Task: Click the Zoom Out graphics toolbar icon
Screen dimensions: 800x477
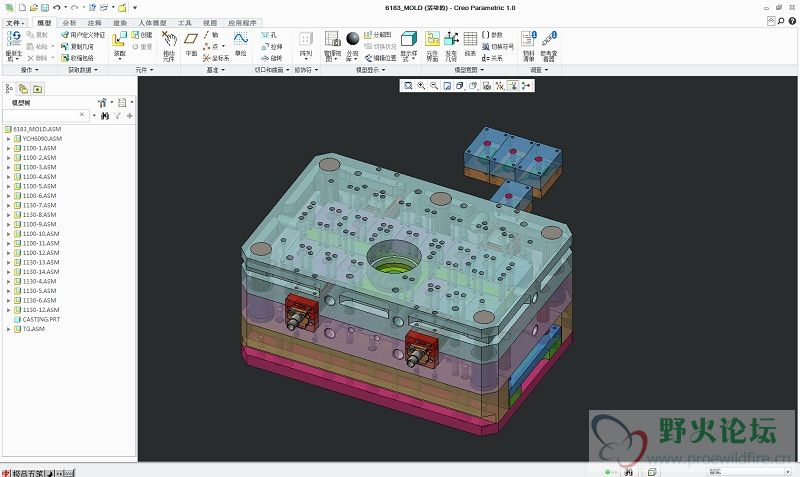Action: click(434, 86)
